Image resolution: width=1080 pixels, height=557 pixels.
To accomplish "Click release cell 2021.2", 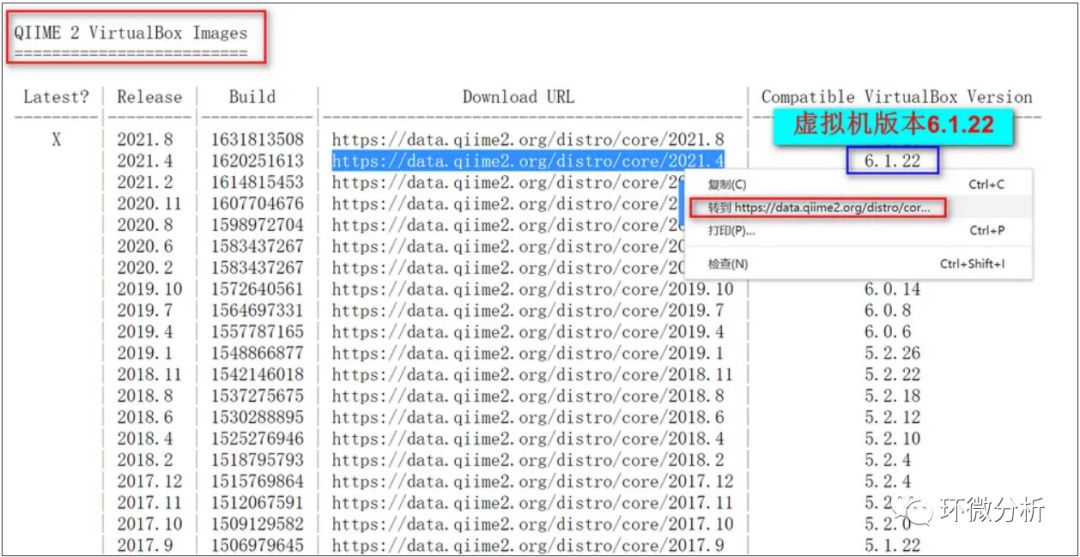I will point(145,182).
